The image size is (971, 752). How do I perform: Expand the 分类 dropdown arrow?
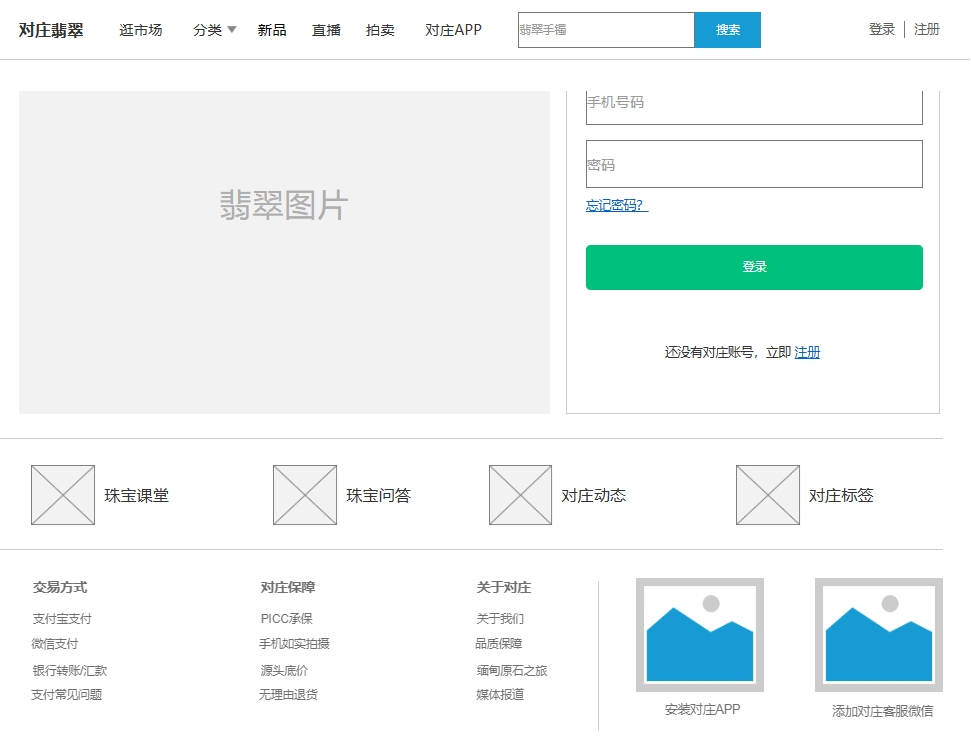coord(232,29)
